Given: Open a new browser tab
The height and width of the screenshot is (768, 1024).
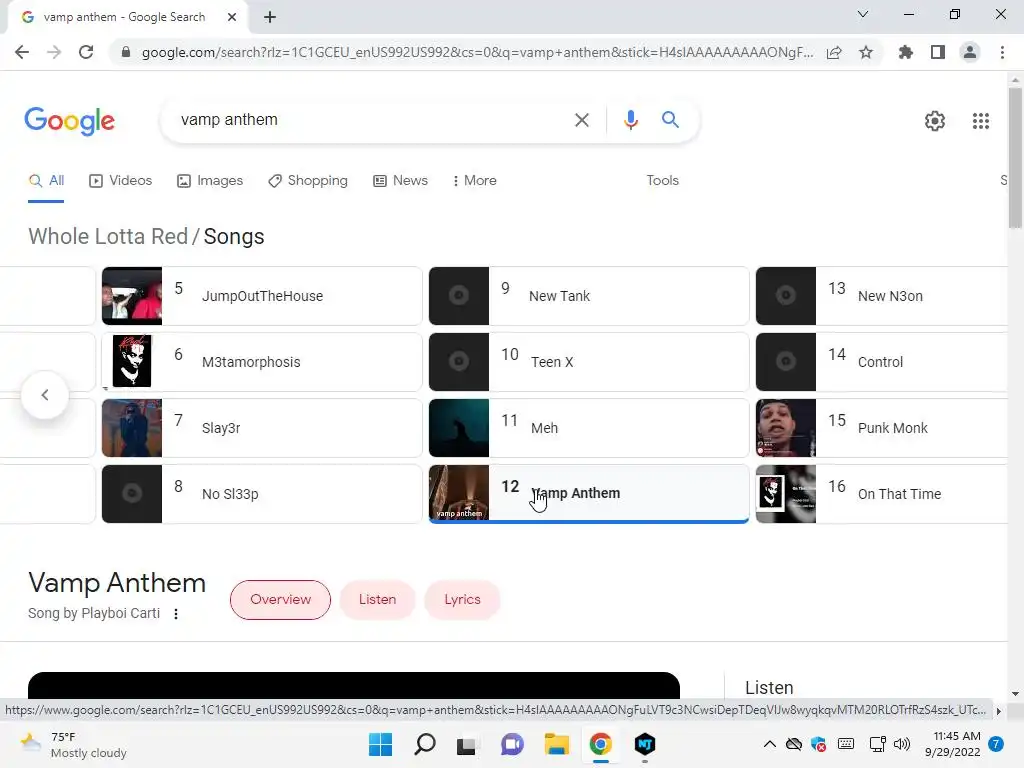Looking at the screenshot, I should 270,17.
